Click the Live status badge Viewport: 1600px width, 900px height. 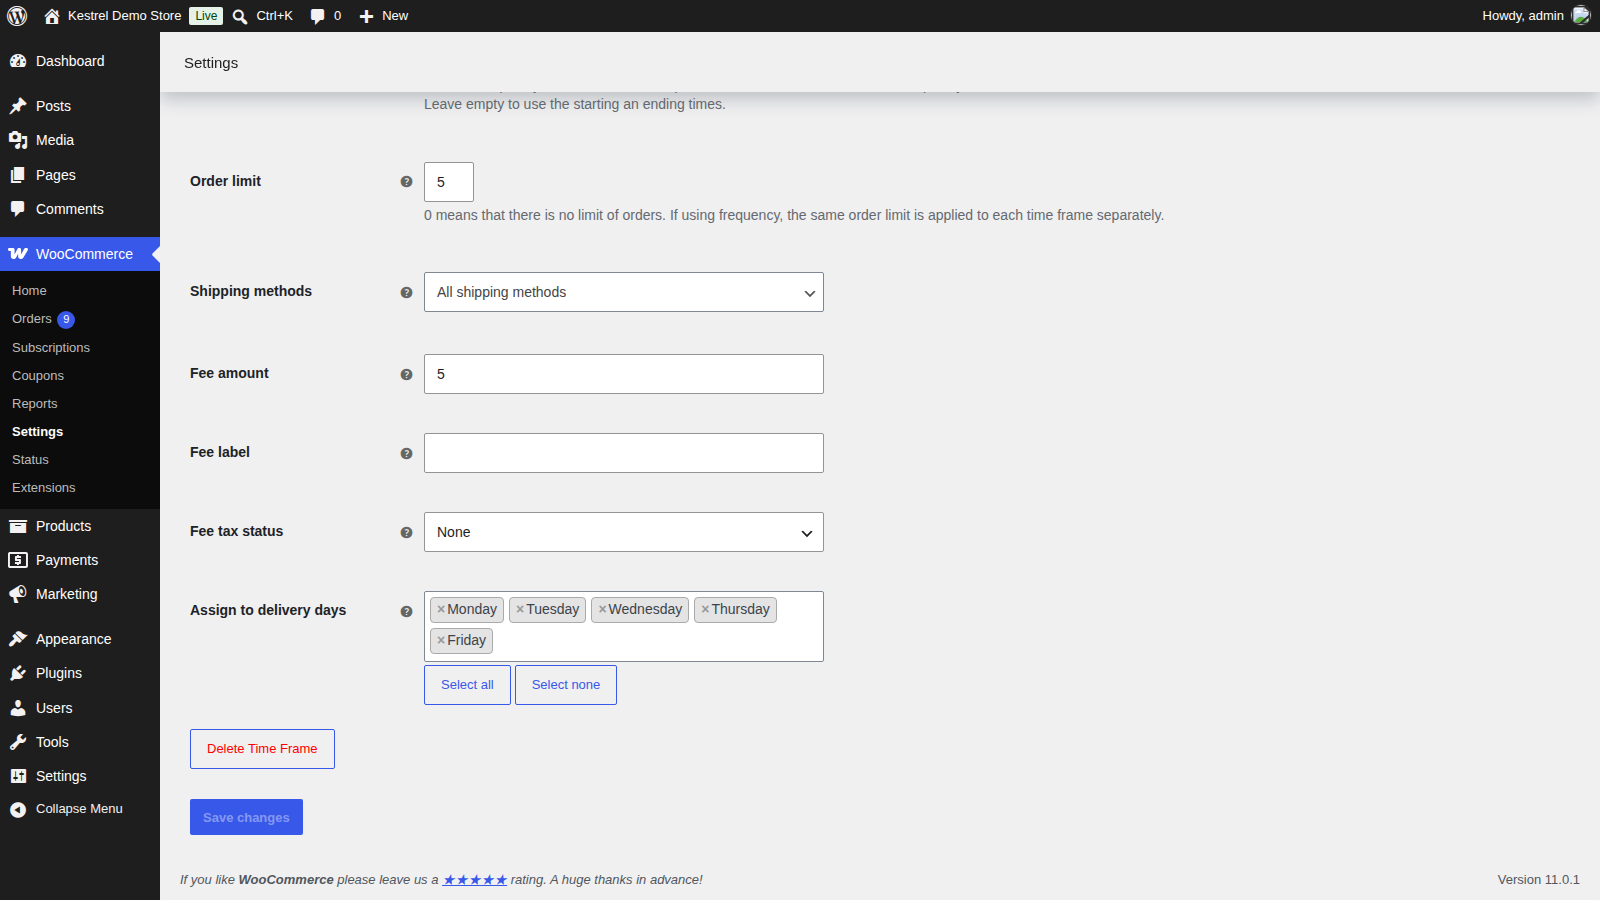206,16
